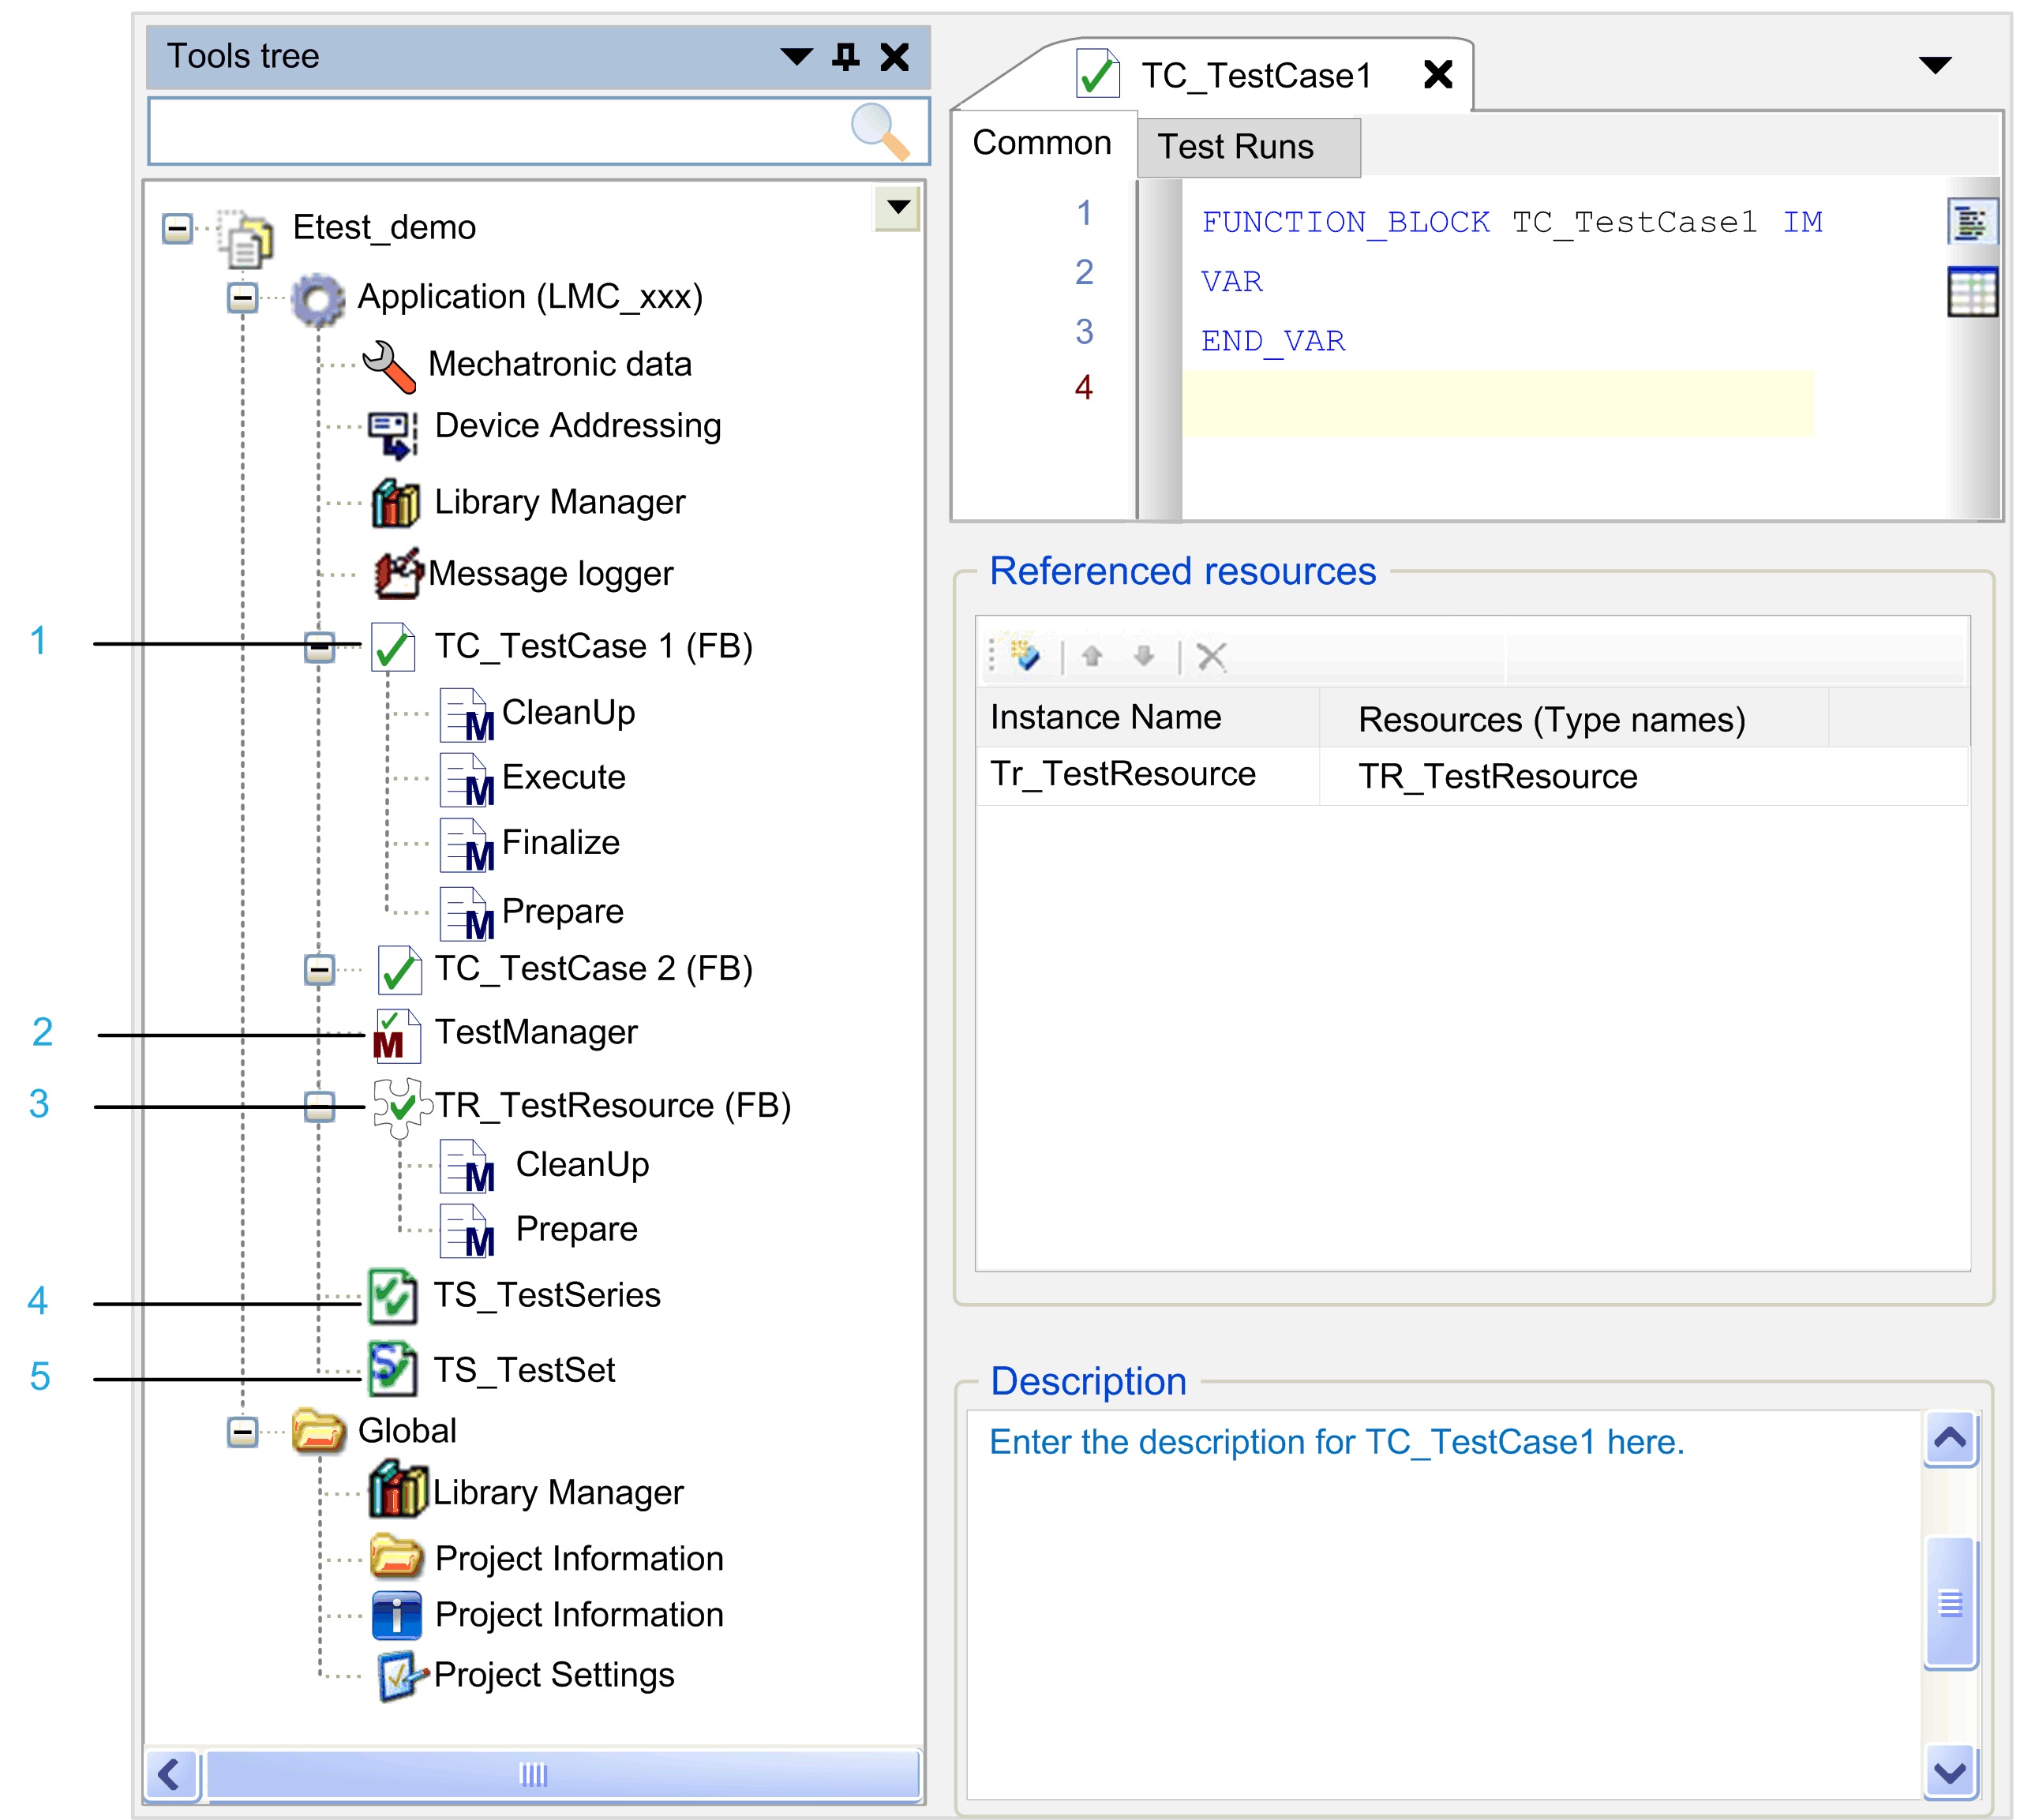Viewport: 2020px width, 1820px height.
Task: Pin the Tools tree panel
Action: [845, 57]
